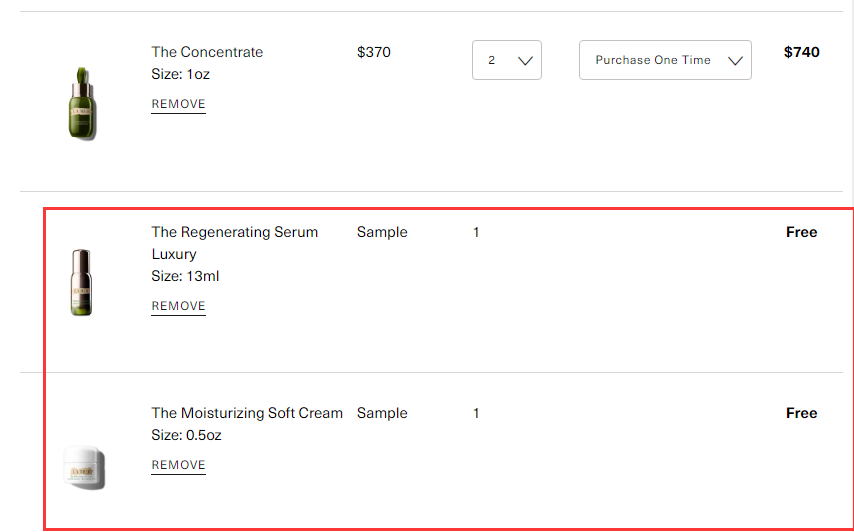The height and width of the screenshot is (532, 854).
Task: Click the Size: 1oz text under The Concentrate
Action: coord(180,74)
